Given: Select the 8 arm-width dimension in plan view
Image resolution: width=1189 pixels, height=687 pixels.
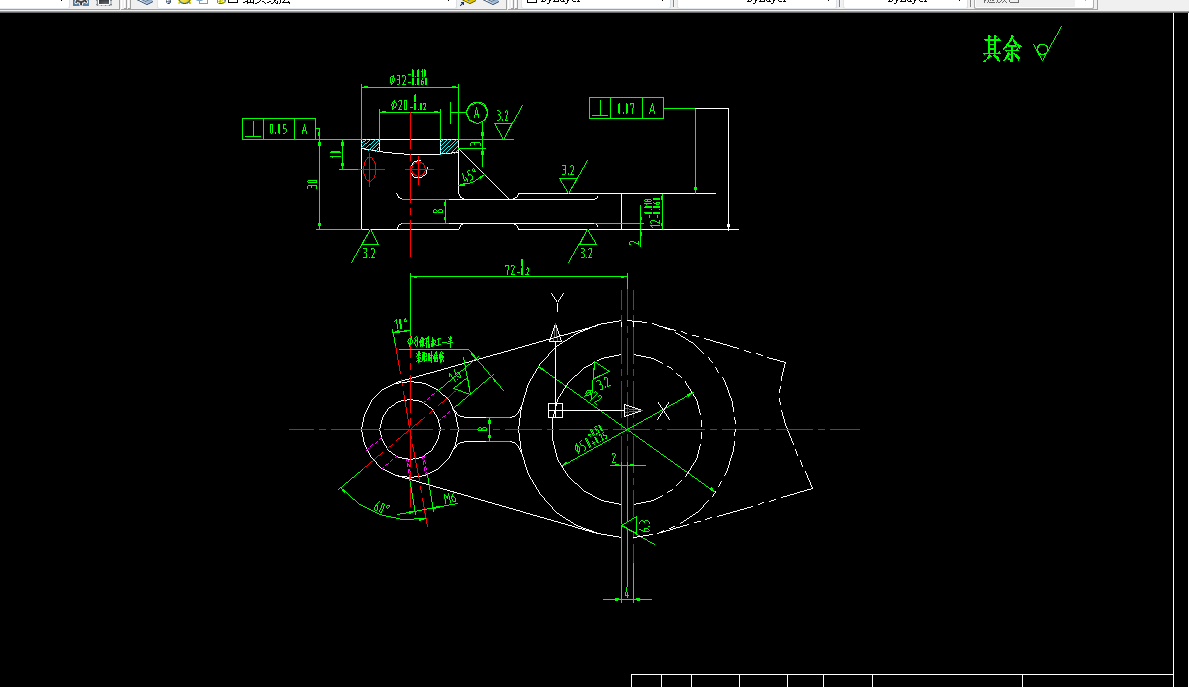Looking at the screenshot, I should click(x=482, y=429).
